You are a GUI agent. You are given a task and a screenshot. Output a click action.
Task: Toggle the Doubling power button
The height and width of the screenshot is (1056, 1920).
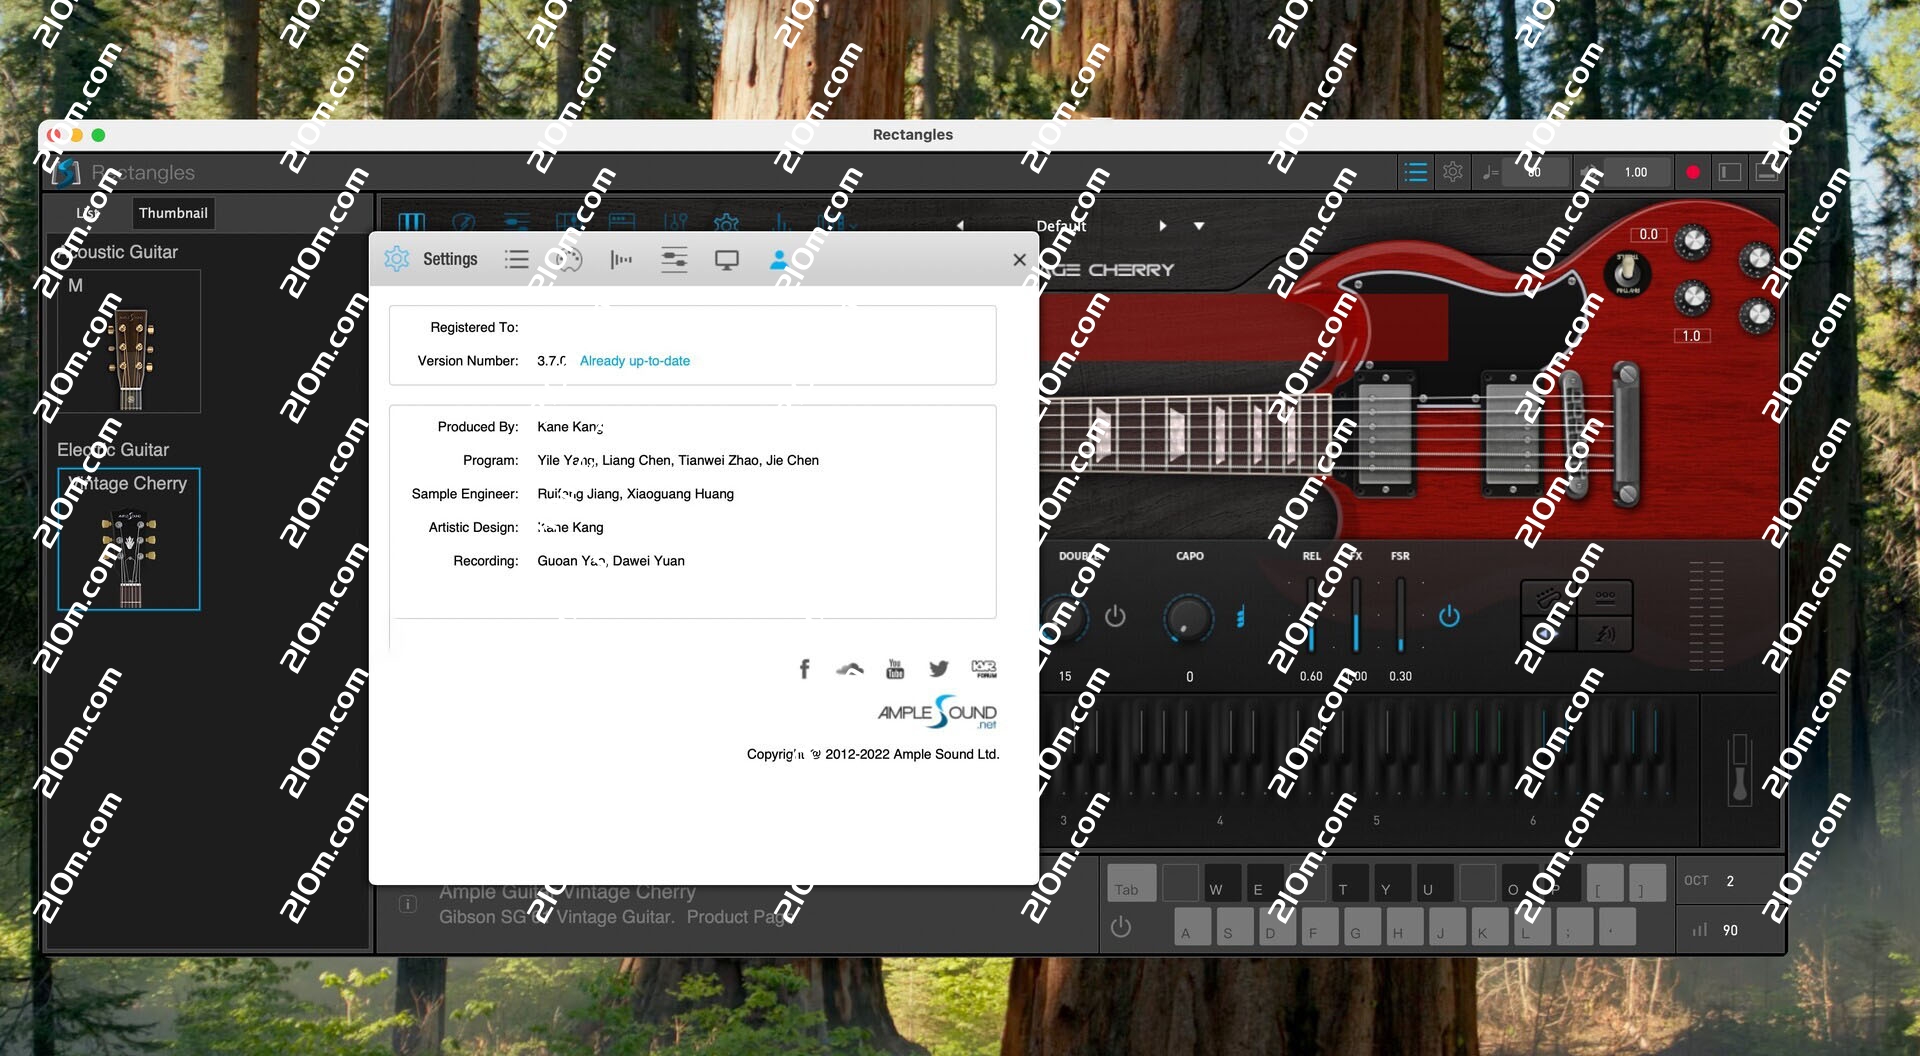pos(1115,617)
